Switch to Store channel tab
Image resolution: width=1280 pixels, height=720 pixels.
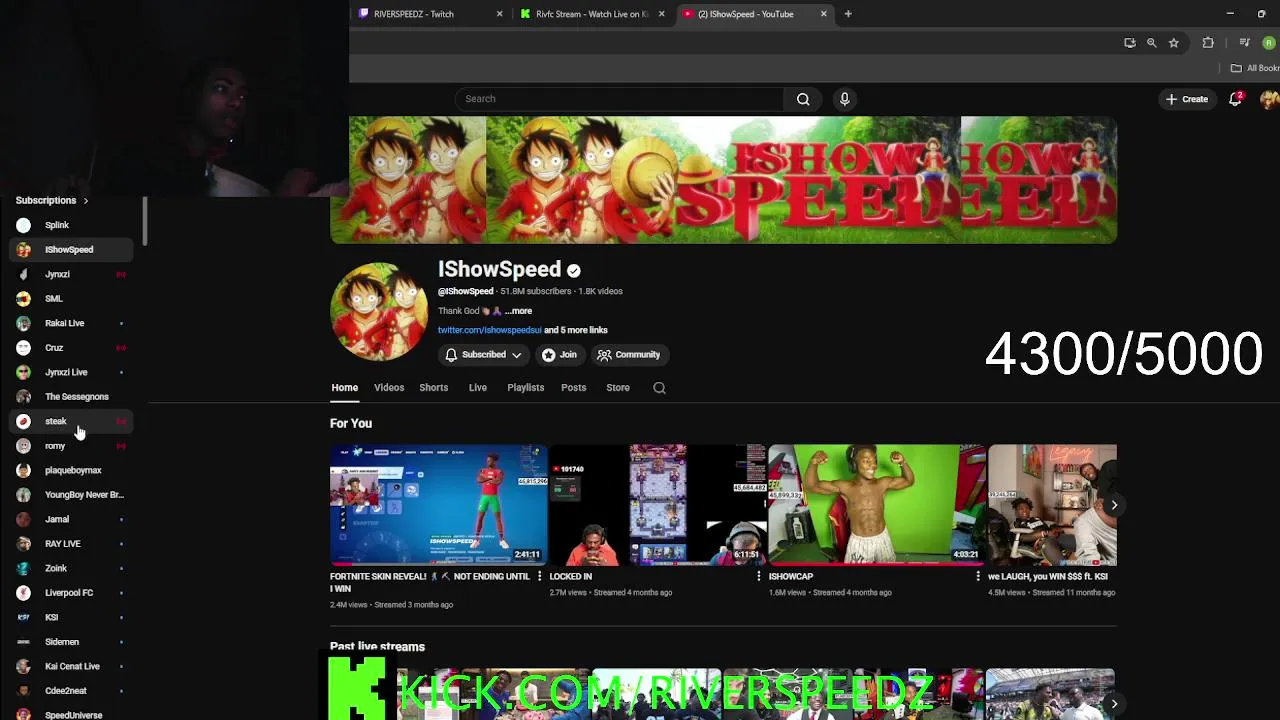[x=618, y=388]
